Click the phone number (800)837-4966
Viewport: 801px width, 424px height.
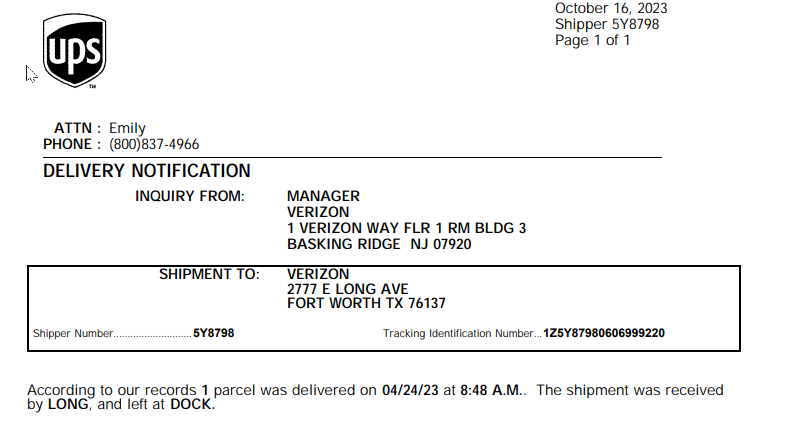[x=154, y=145]
